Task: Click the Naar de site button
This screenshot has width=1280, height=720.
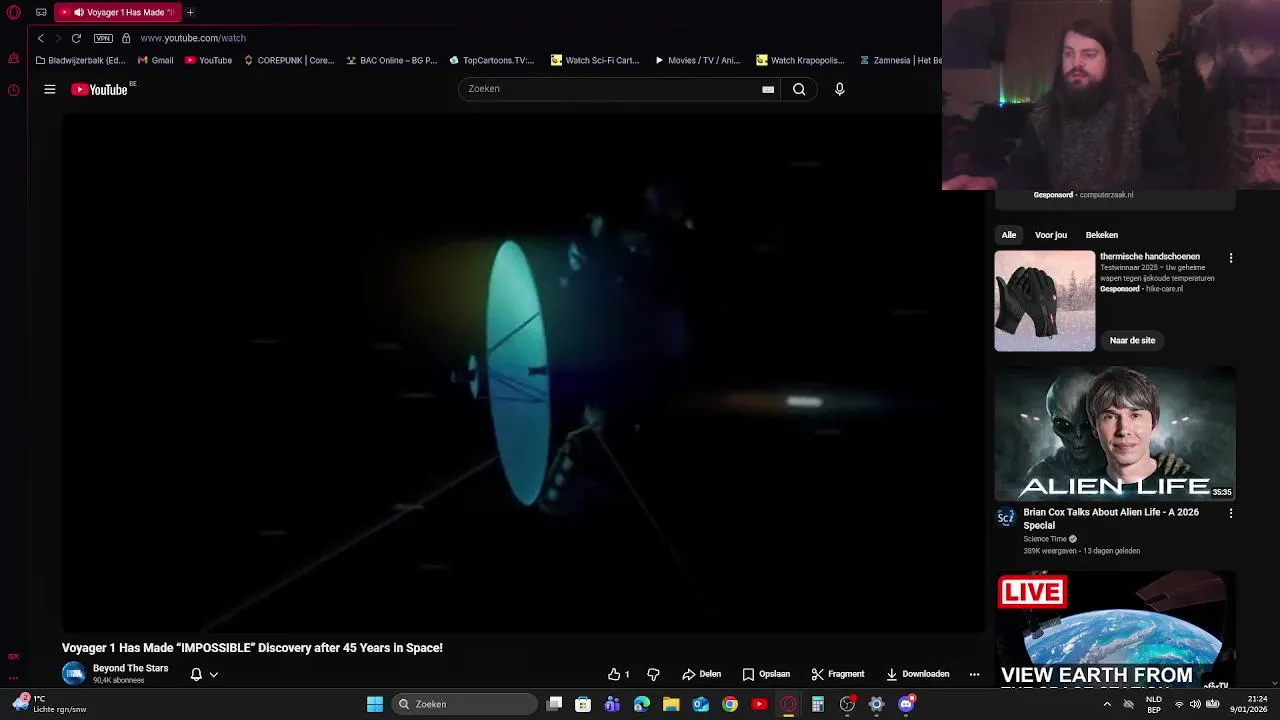Action: [x=1132, y=340]
